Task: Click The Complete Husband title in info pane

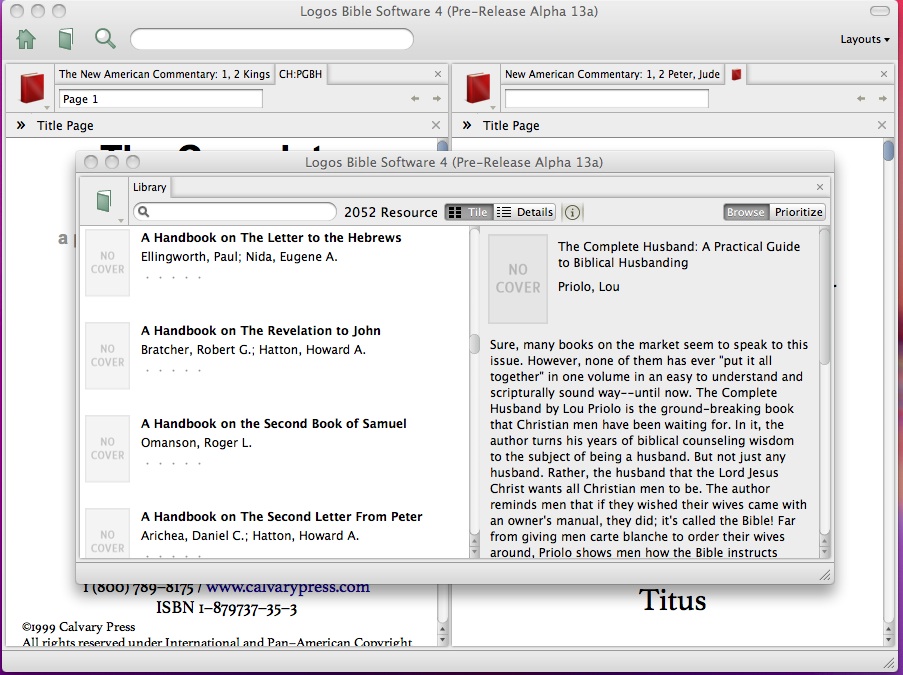Action: click(x=679, y=255)
